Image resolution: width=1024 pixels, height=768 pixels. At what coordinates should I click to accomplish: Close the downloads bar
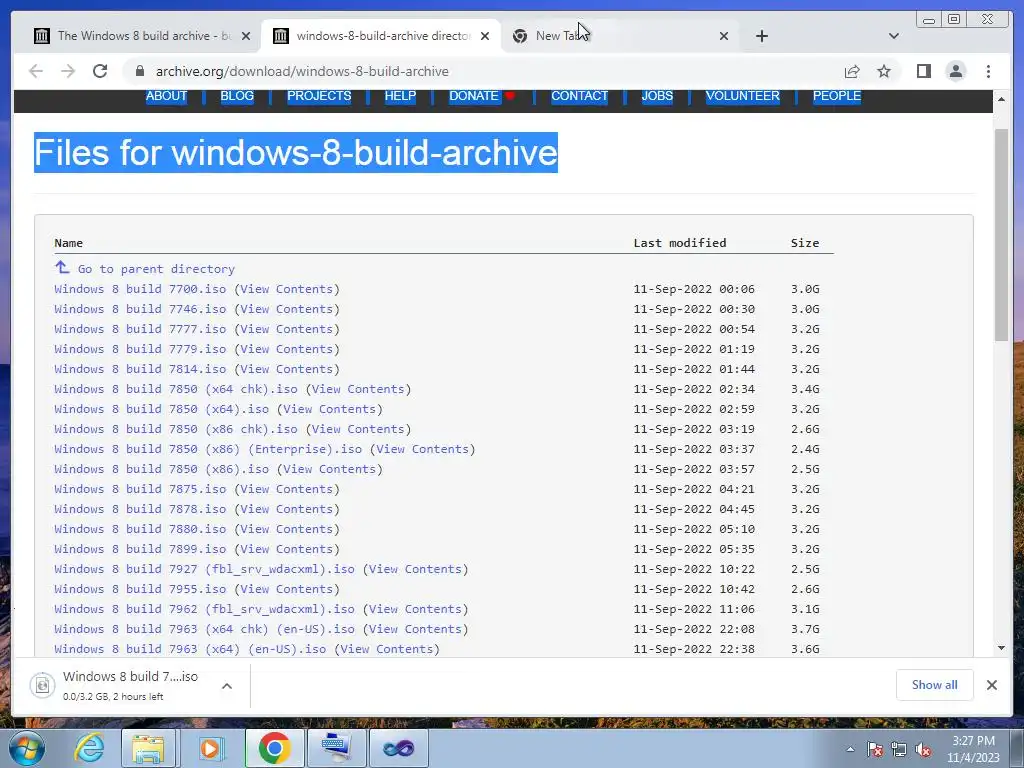click(x=991, y=685)
